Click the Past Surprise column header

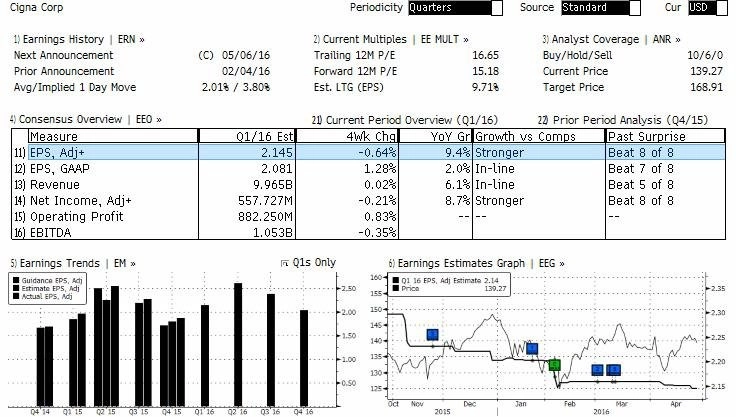(x=666, y=136)
